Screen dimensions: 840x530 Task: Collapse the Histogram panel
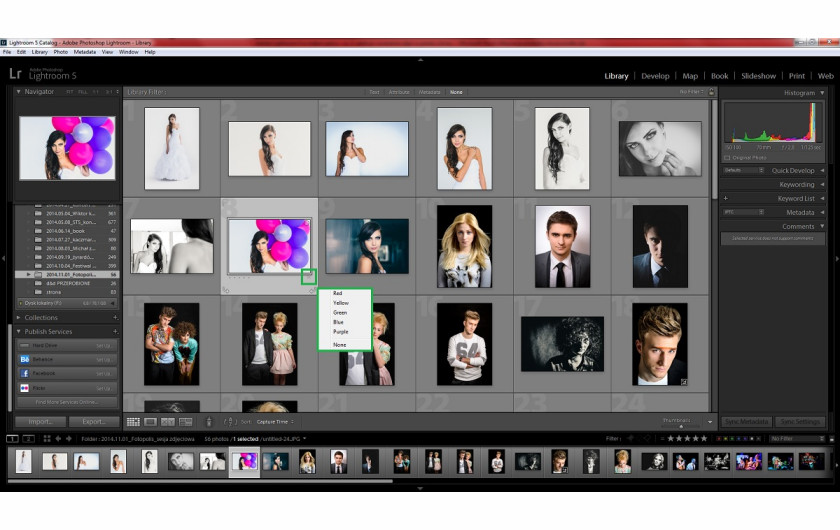point(822,93)
